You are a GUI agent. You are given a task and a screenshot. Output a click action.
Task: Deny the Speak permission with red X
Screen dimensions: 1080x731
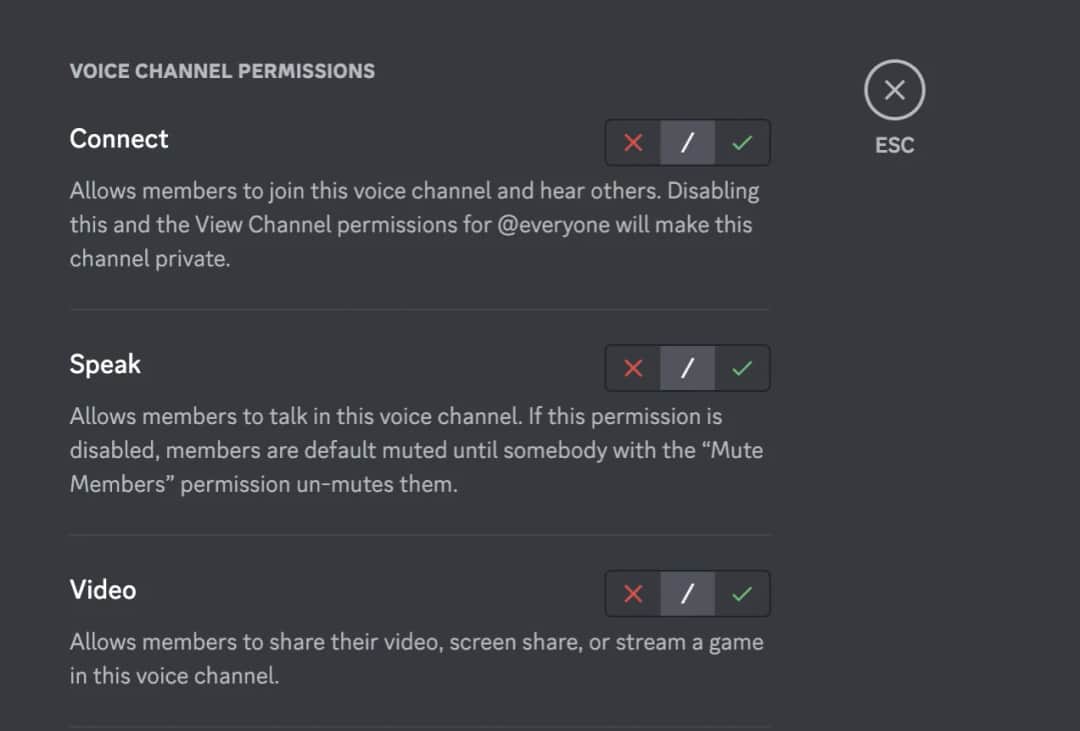click(632, 368)
